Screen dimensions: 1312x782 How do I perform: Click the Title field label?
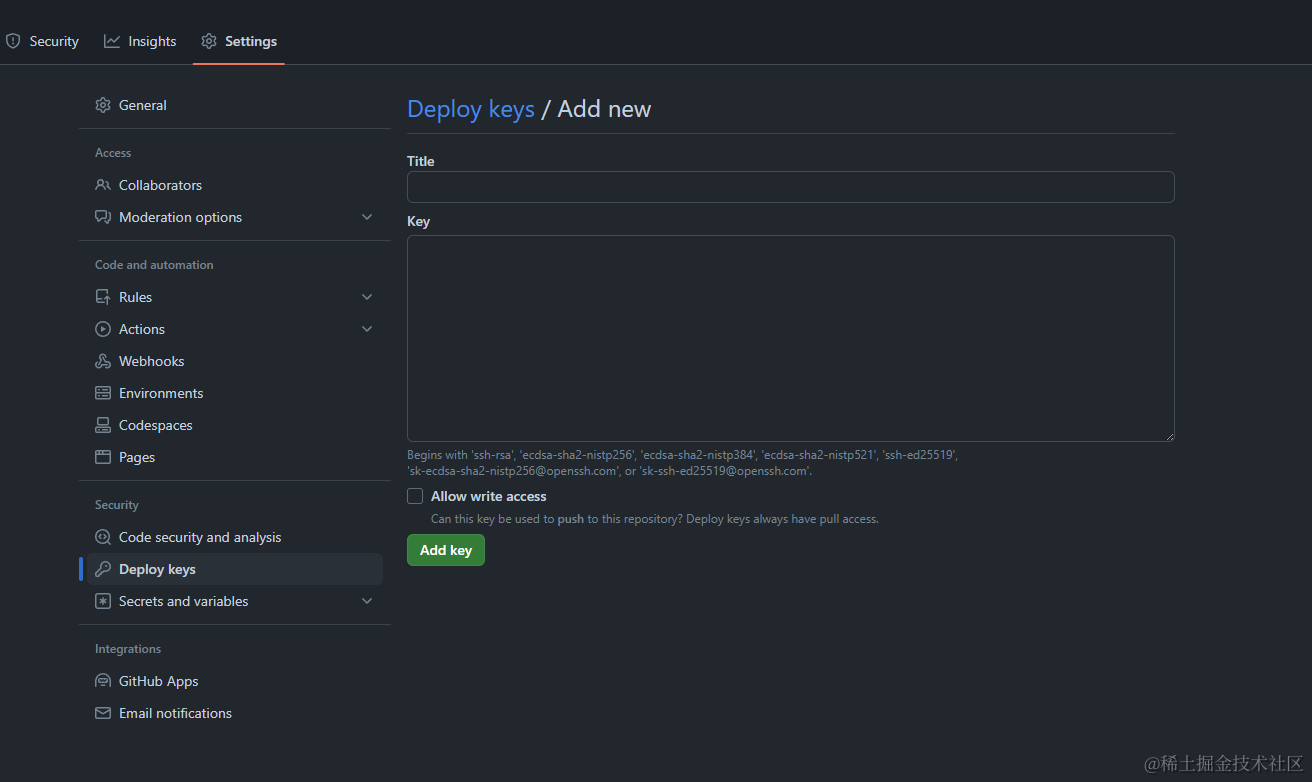click(421, 161)
